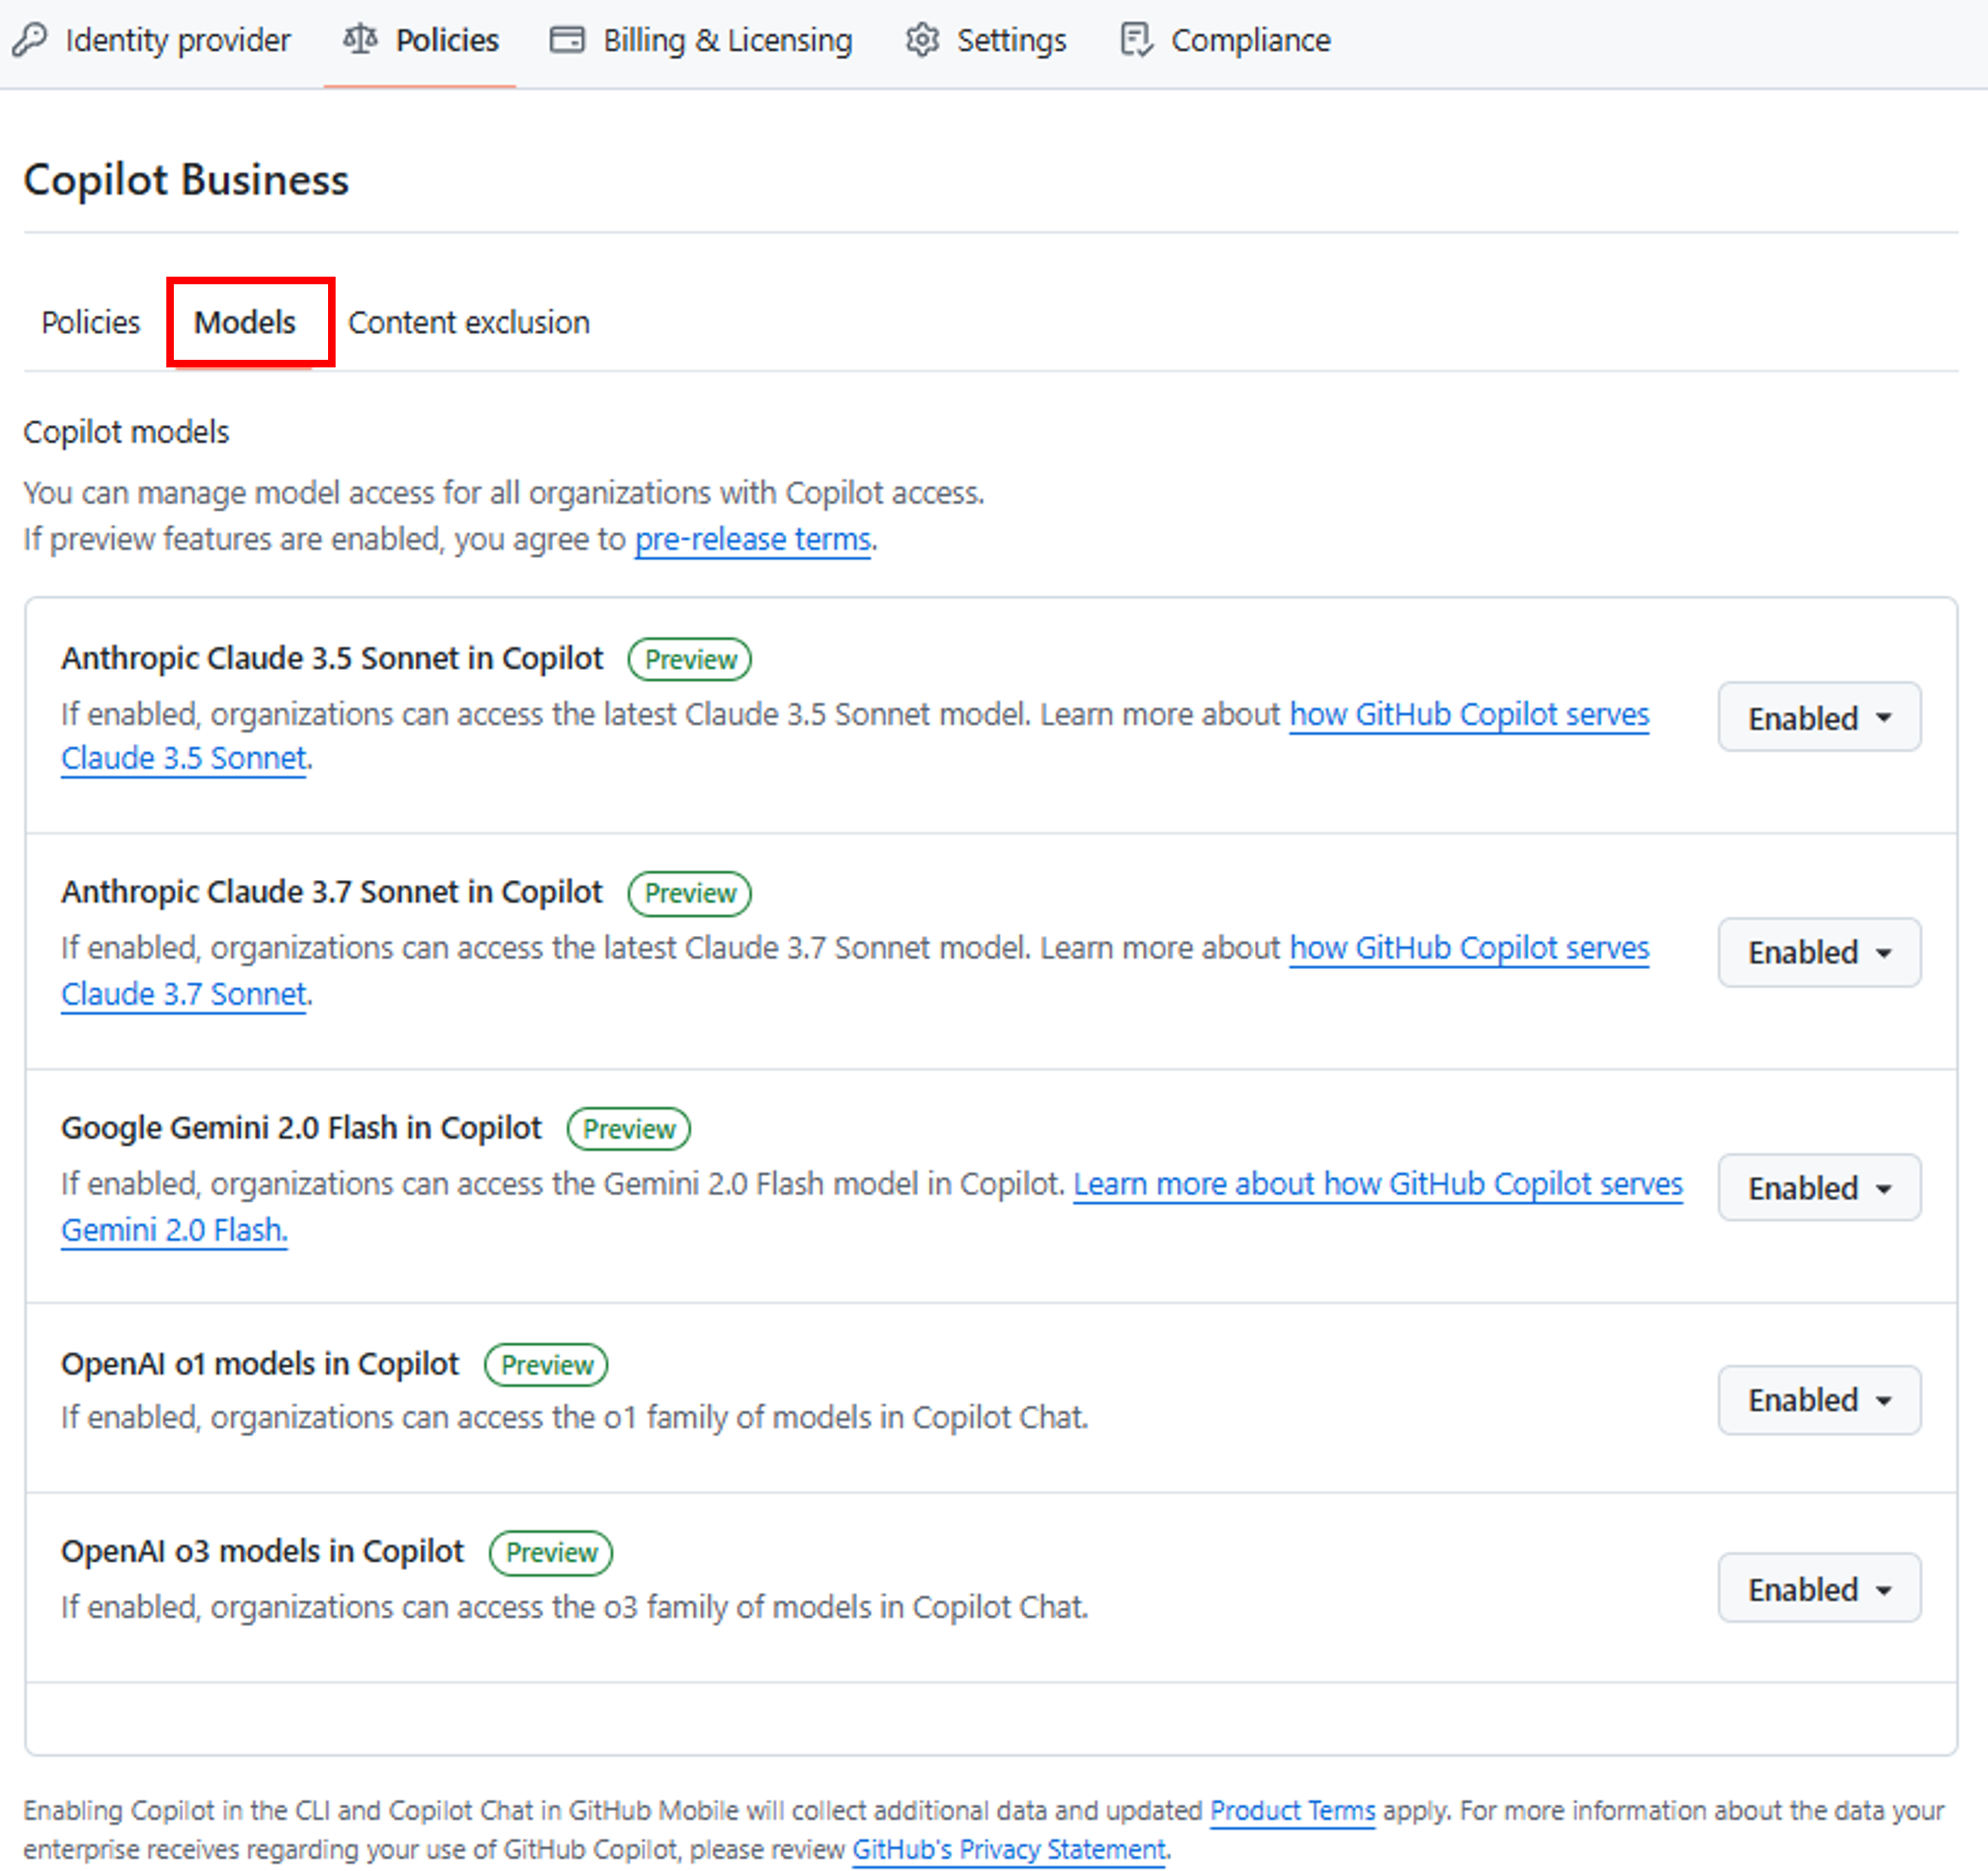This screenshot has width=1988, height=1871.
Task: Open the Claude 3.5 Sonnet Enabled dropdown
Action: (x=1819, y=717)
